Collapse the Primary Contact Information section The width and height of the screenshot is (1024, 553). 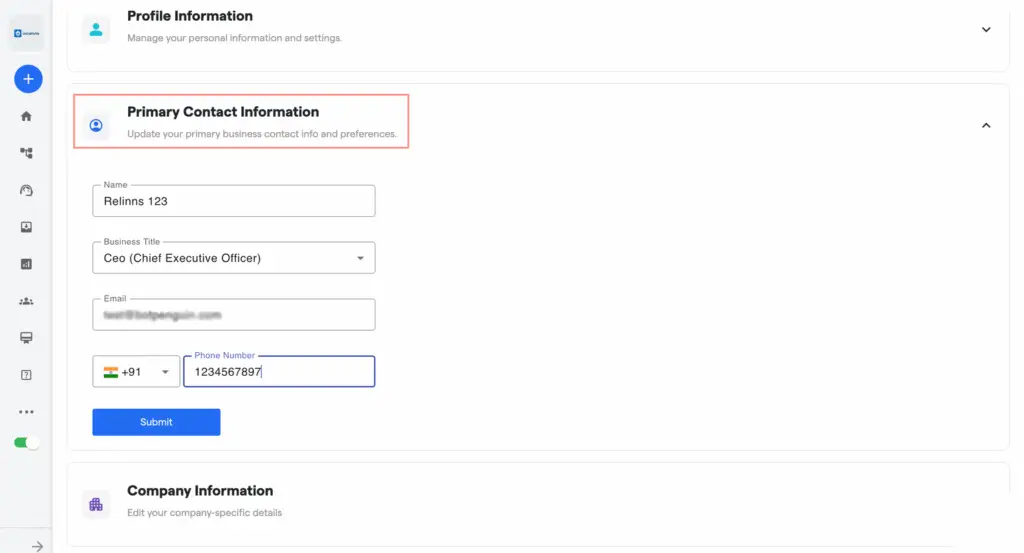click(x=985, y=126)
